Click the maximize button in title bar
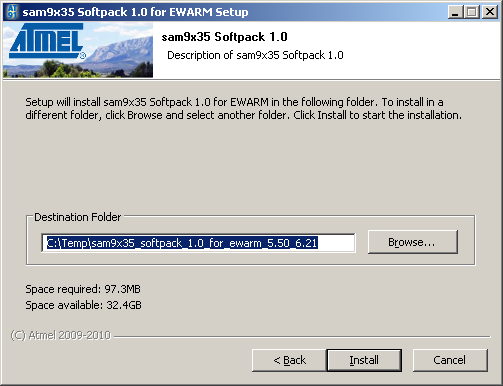503x386 pixels. [x=472, y=12]
